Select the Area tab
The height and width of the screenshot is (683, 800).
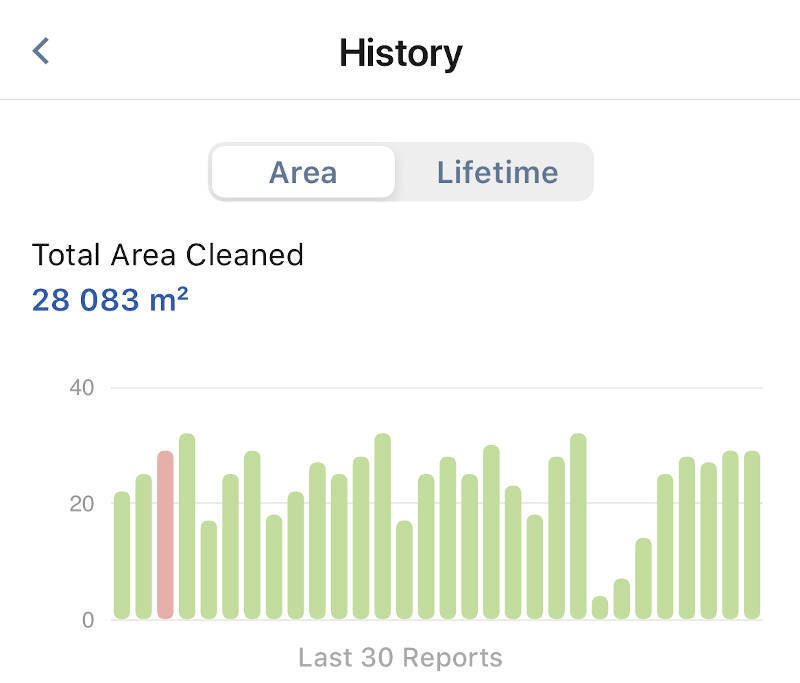pos(303,172)
